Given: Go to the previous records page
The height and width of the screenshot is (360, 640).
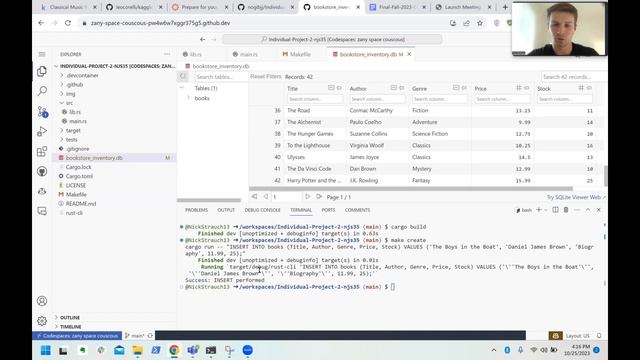Looking at the screenshot, I should (265, 197).
